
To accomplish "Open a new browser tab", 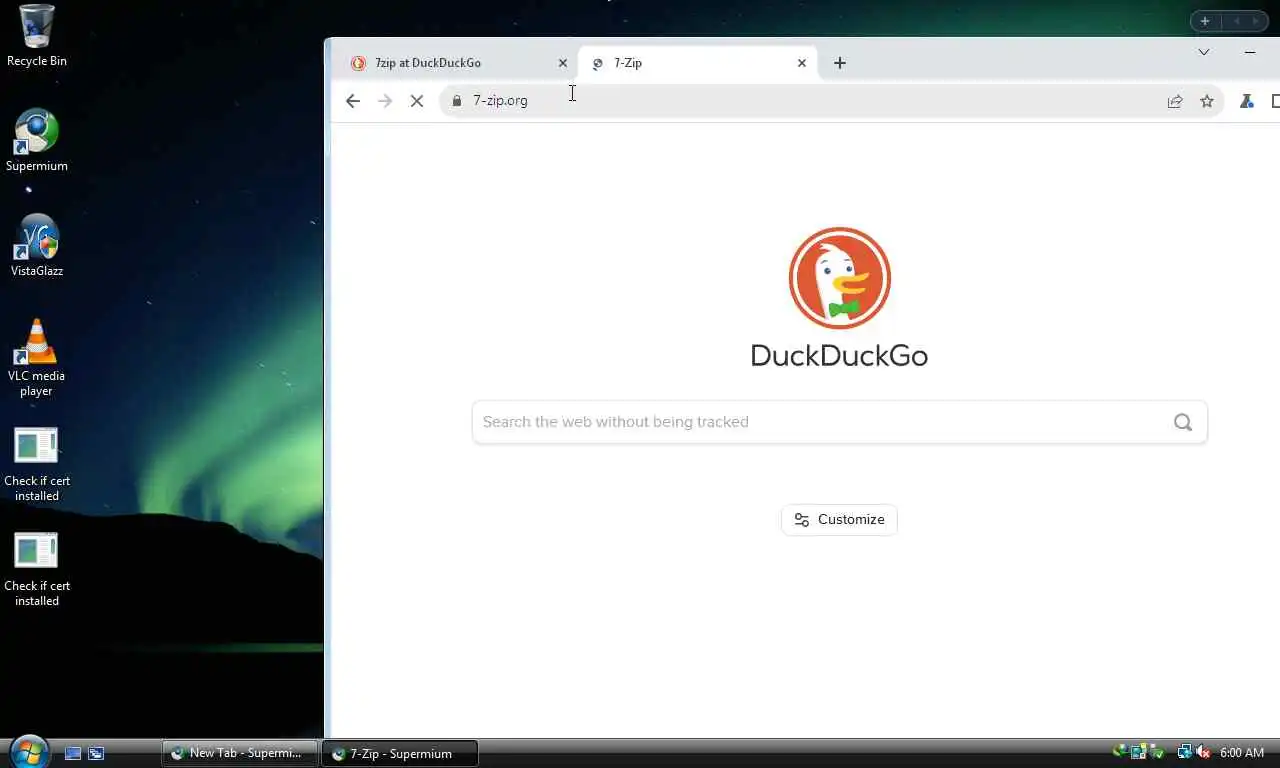I will (840, 63).
